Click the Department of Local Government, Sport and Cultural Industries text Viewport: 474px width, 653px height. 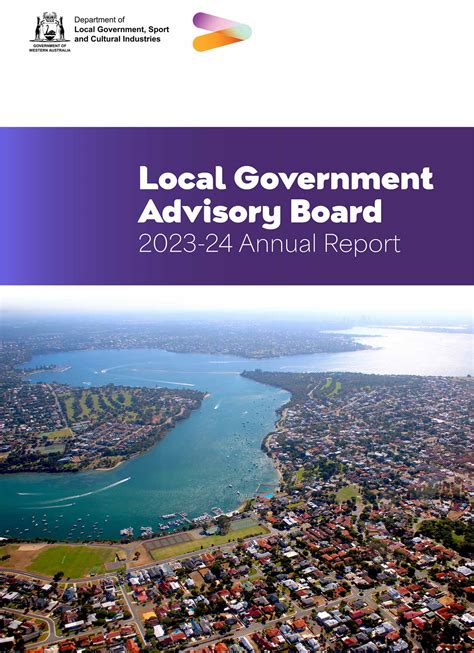(122, 29)
